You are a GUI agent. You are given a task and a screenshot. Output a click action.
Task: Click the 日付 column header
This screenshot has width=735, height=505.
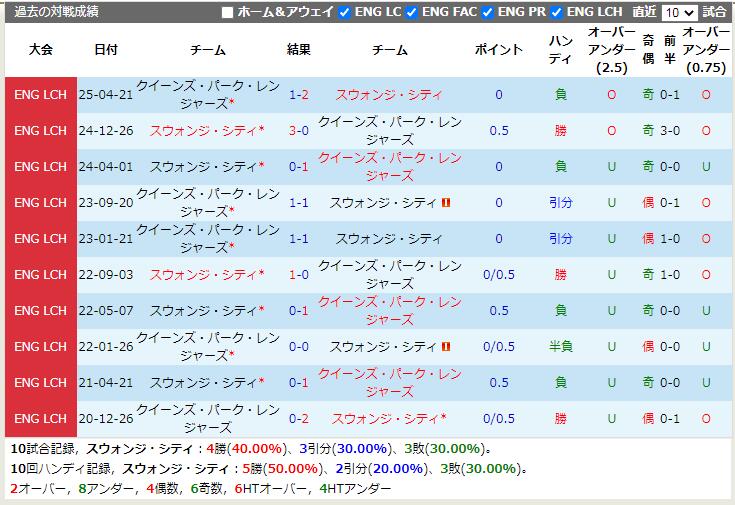[x=105, y=50]
